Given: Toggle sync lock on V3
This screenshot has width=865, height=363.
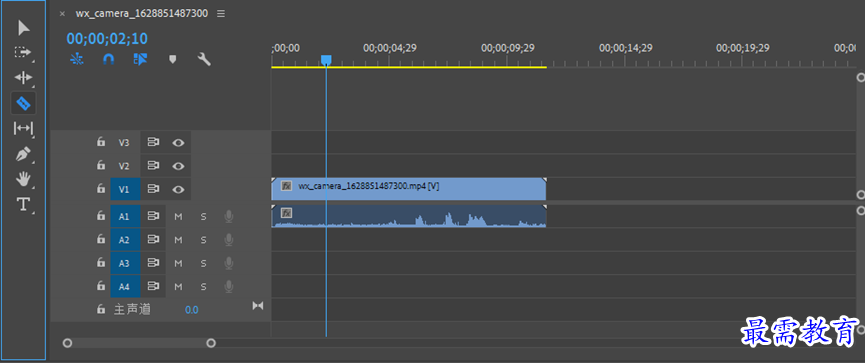Looking at the screenshot, I should coord(153,142).
